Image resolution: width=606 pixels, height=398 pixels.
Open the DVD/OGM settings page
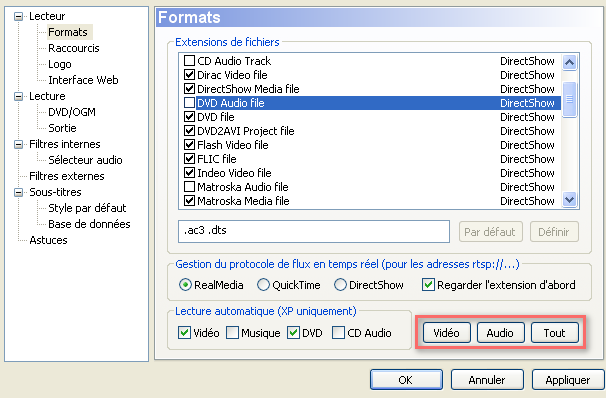(x=71, y=112)
